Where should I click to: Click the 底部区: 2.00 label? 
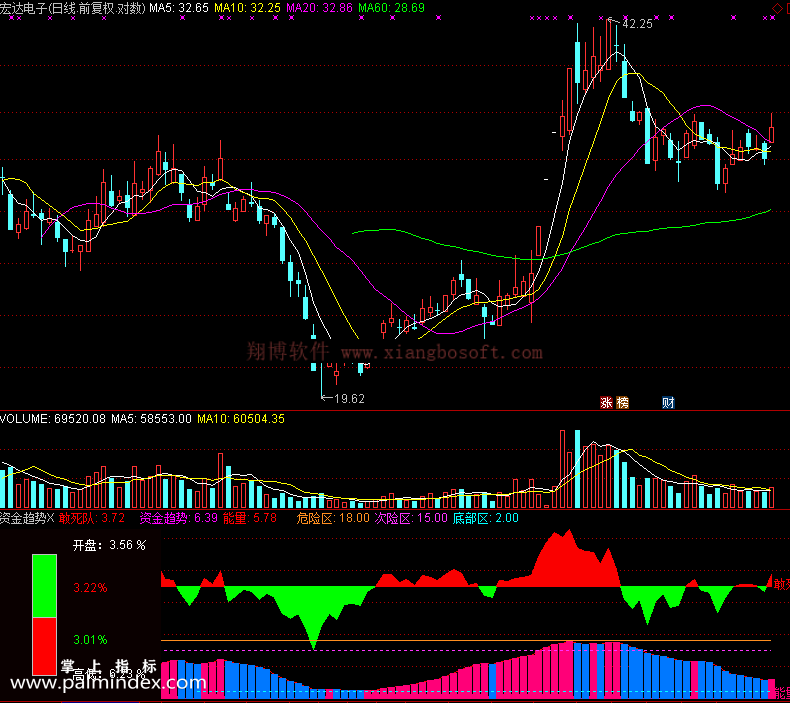(x=486, y=518)
